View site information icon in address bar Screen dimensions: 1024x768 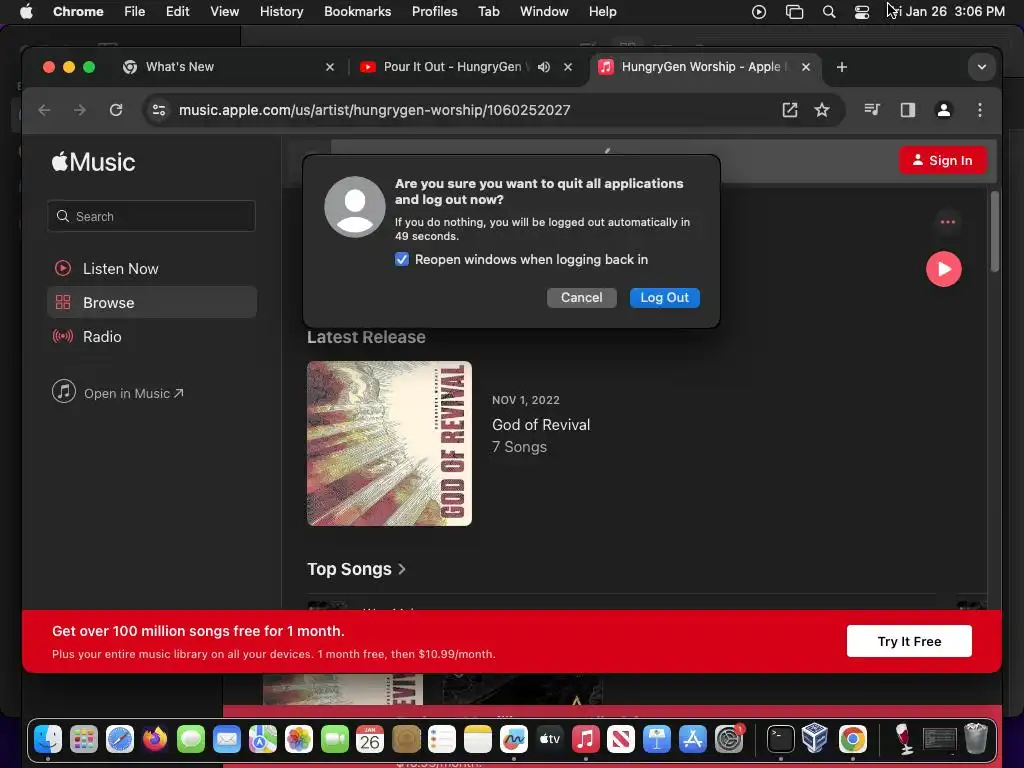pos(159,110)
